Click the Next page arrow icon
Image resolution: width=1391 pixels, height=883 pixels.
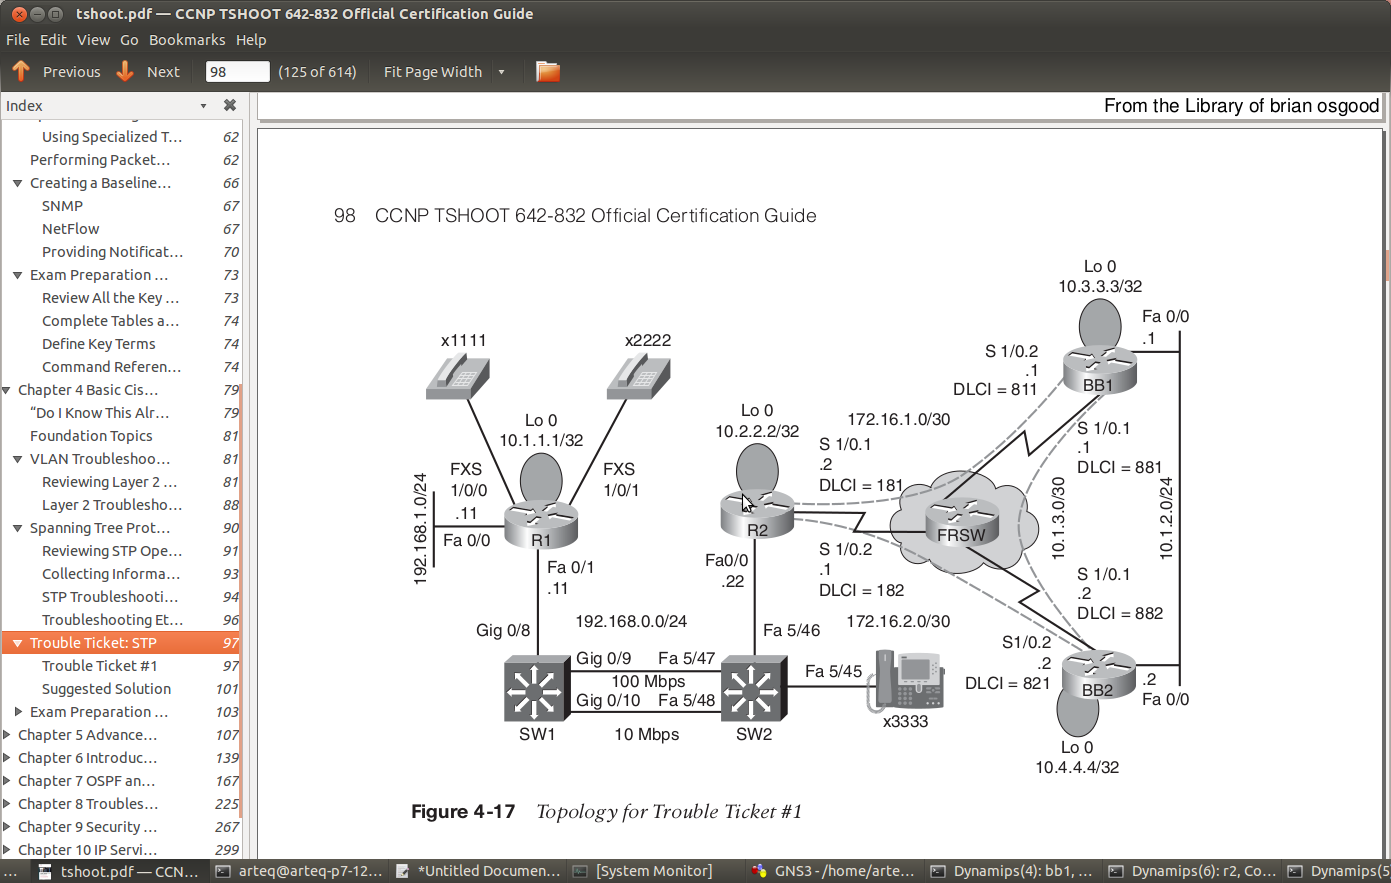click(x=125, y=71)
